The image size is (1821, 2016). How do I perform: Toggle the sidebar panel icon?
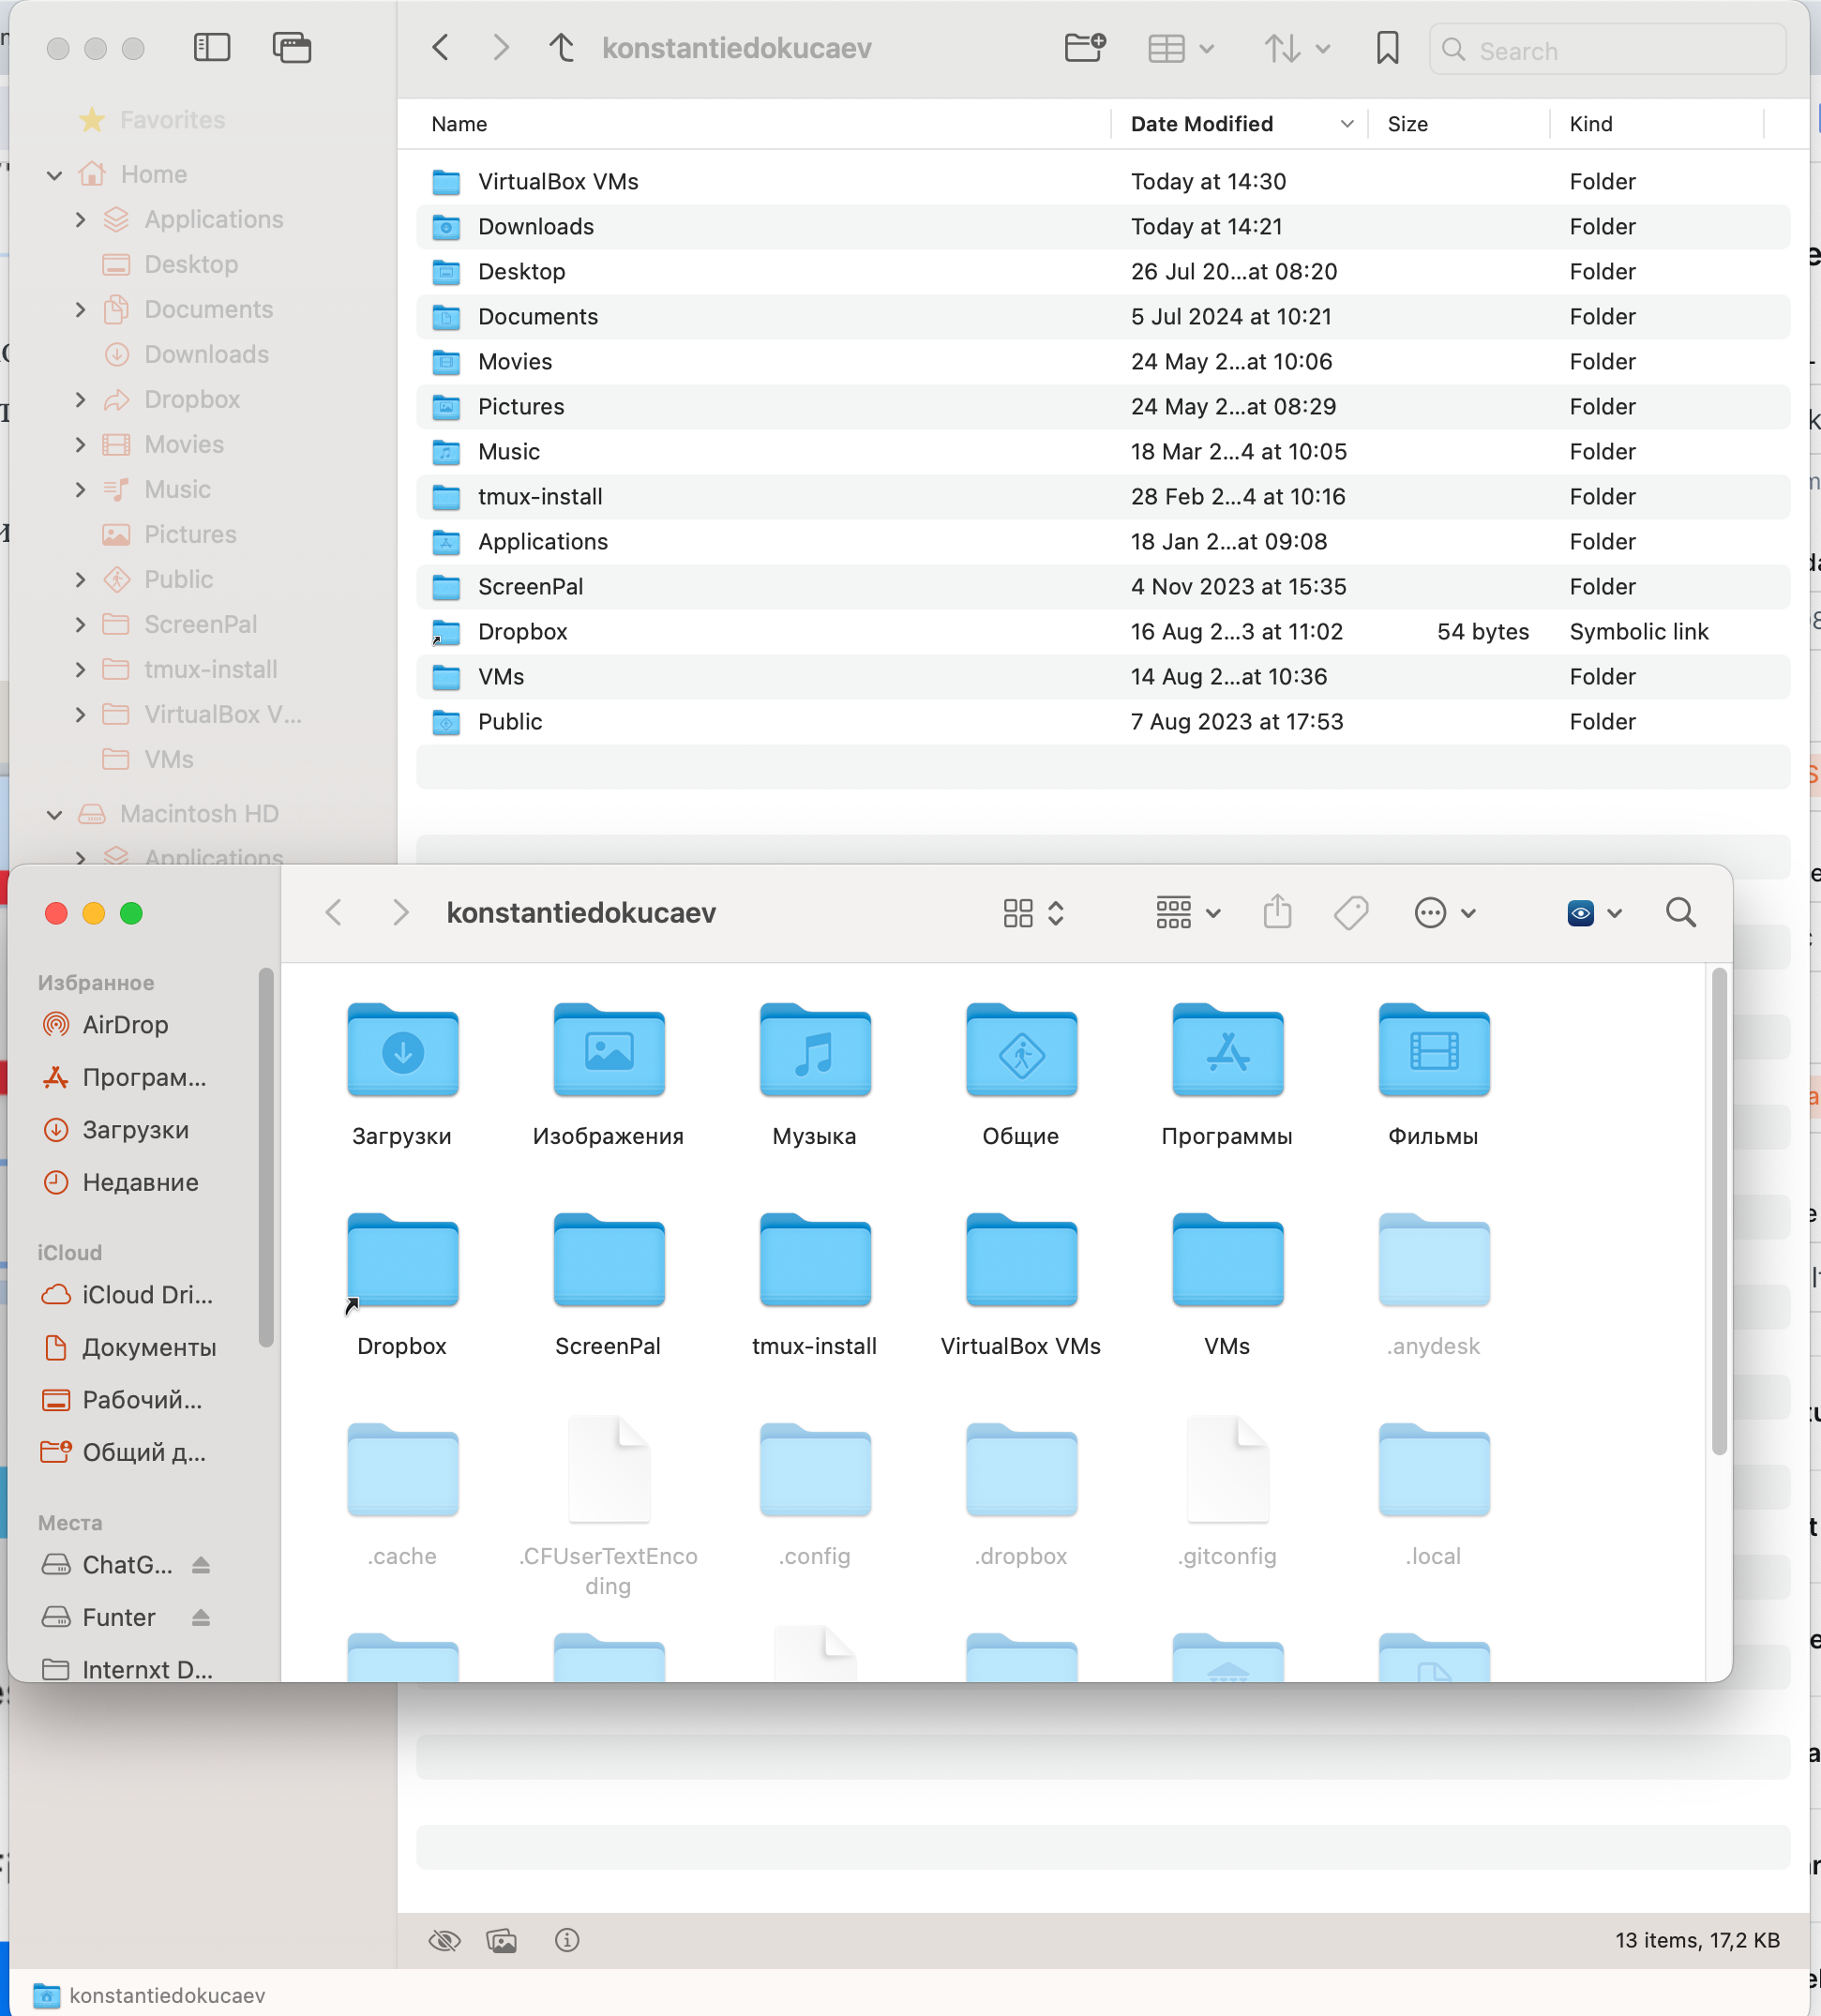pos(212,47)
